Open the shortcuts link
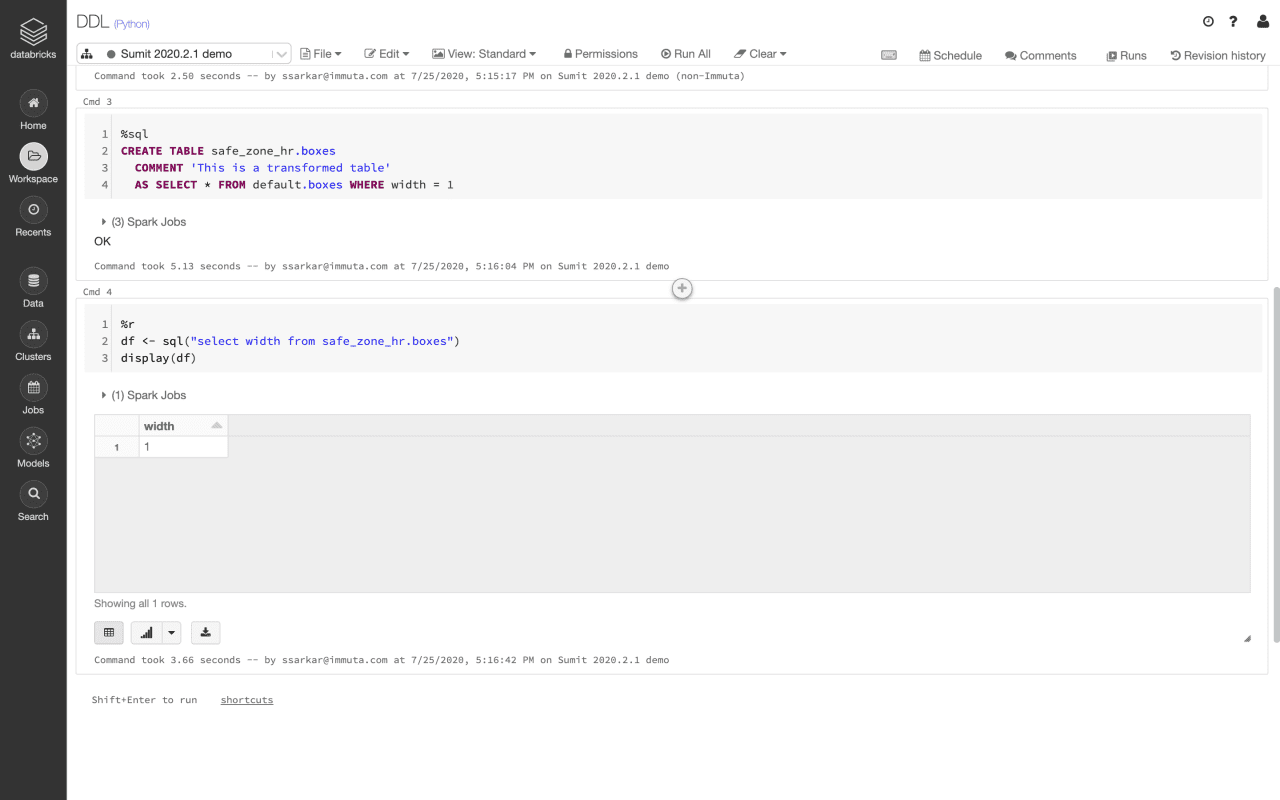 [247, 700]
